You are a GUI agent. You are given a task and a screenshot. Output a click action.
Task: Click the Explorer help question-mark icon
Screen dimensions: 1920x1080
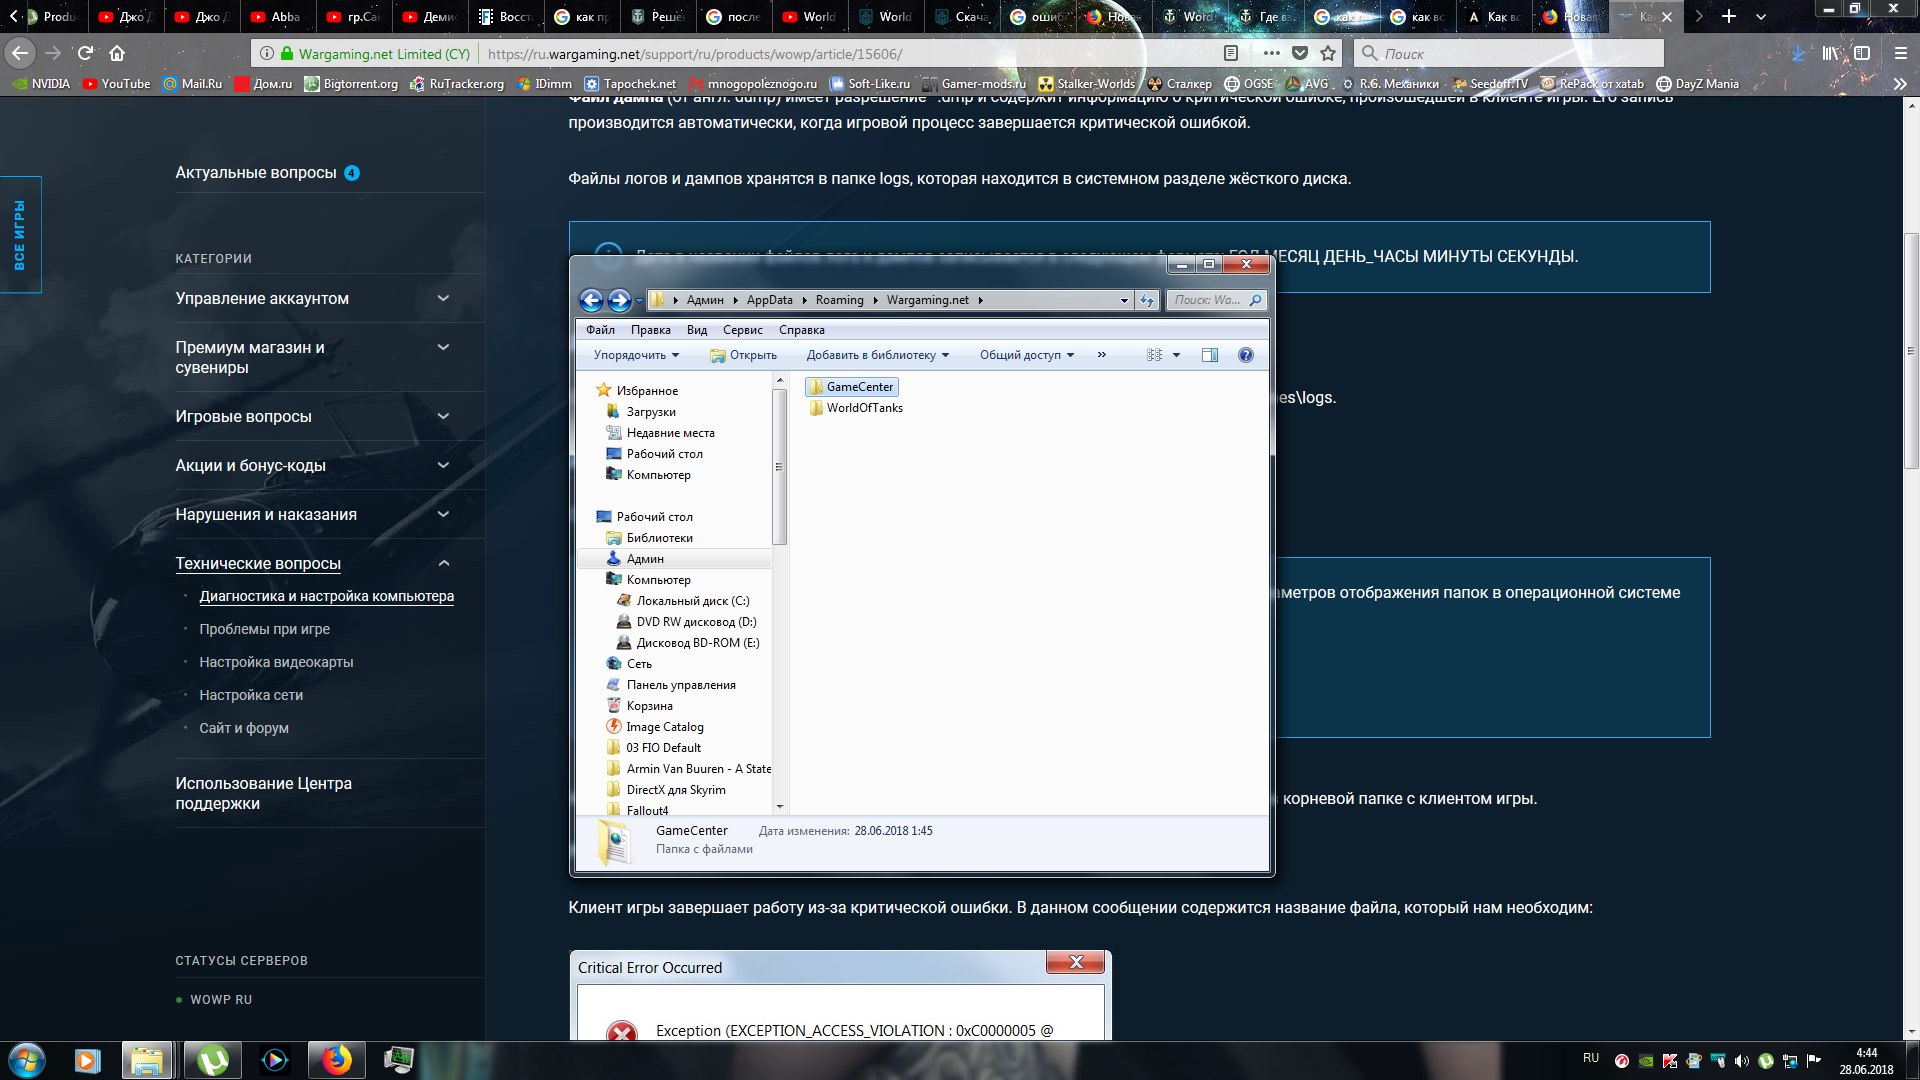point(1245,355)
